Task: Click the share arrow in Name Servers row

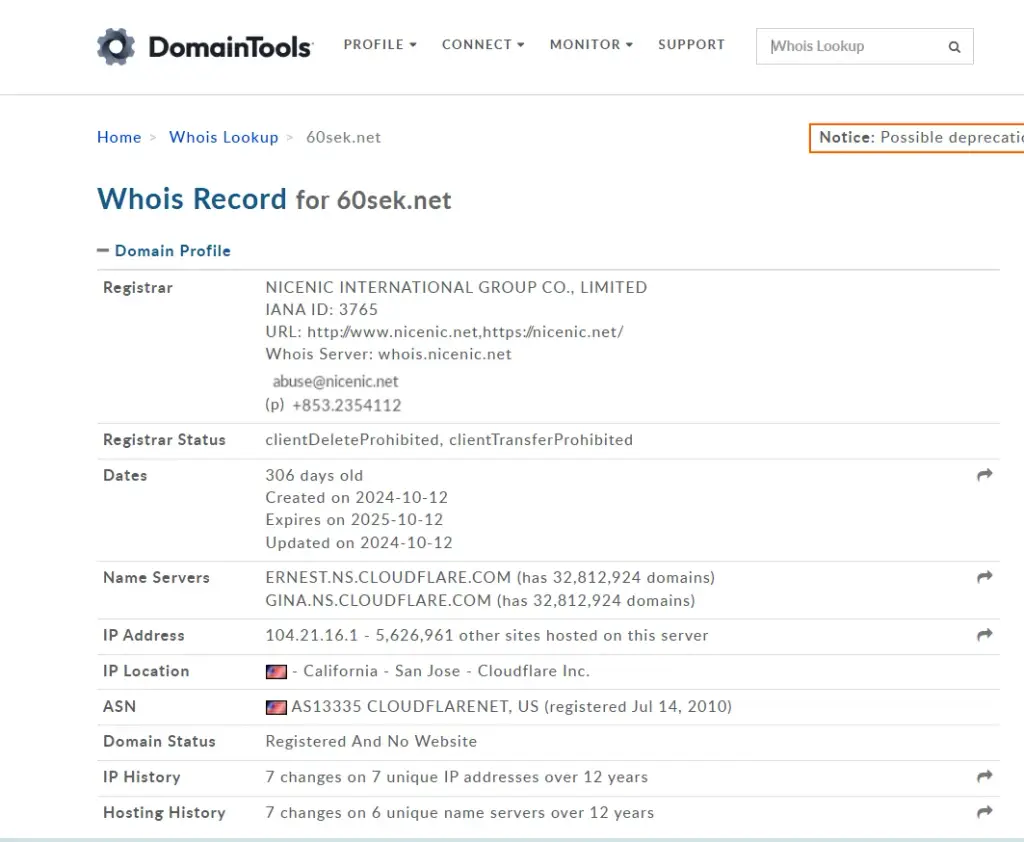Action: (x=984, y=577)
